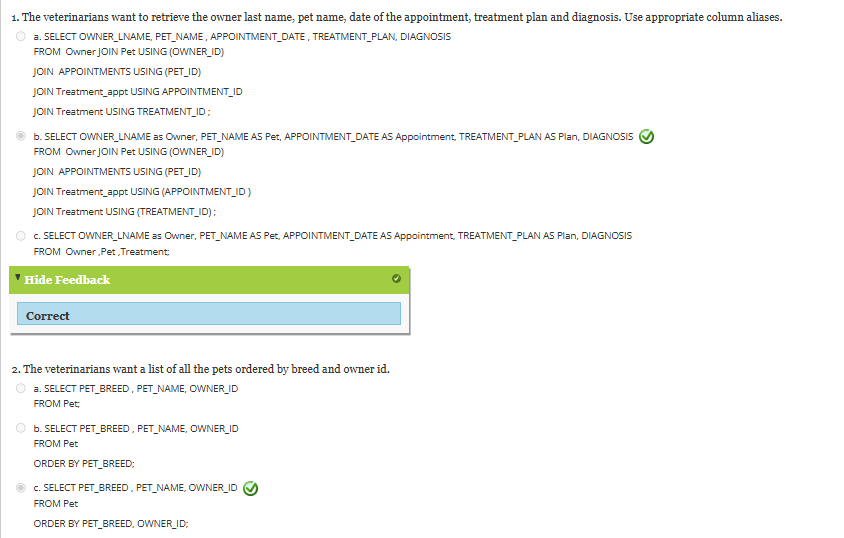Image resolution: width=844 pixels, height=538 pixels.
Task: Select radio button b for question 1
Action: click(21, 136)
